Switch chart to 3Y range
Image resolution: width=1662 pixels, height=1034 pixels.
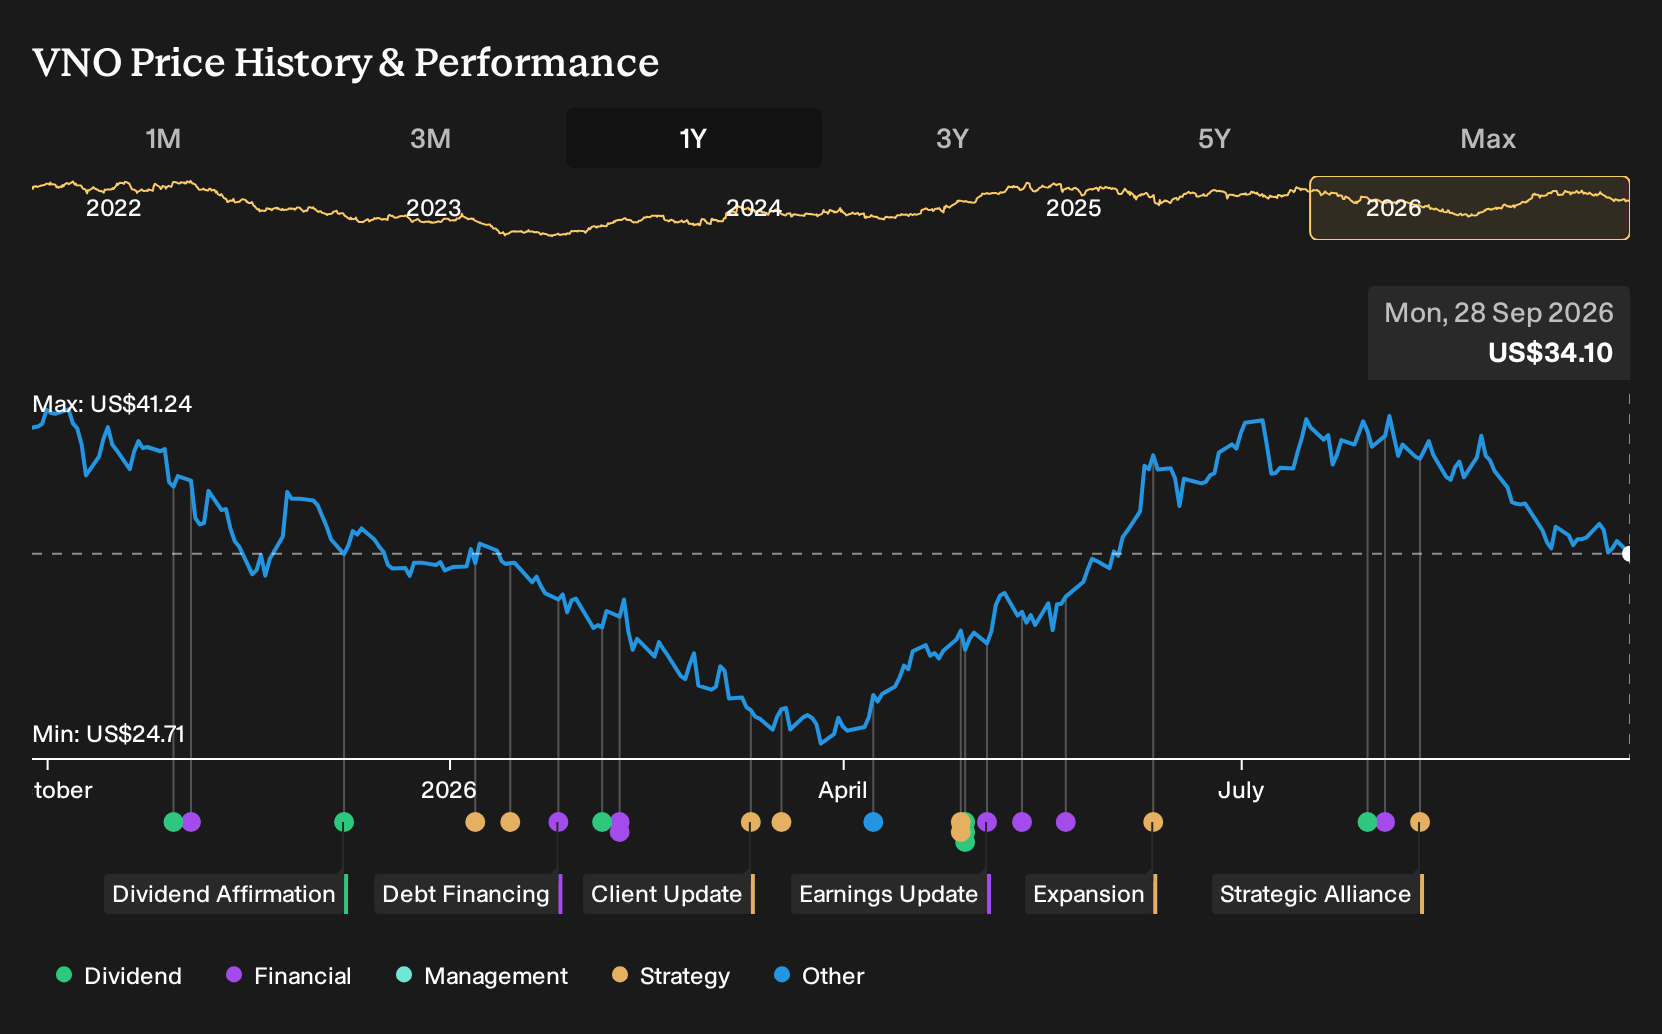(x=952, y=138)
